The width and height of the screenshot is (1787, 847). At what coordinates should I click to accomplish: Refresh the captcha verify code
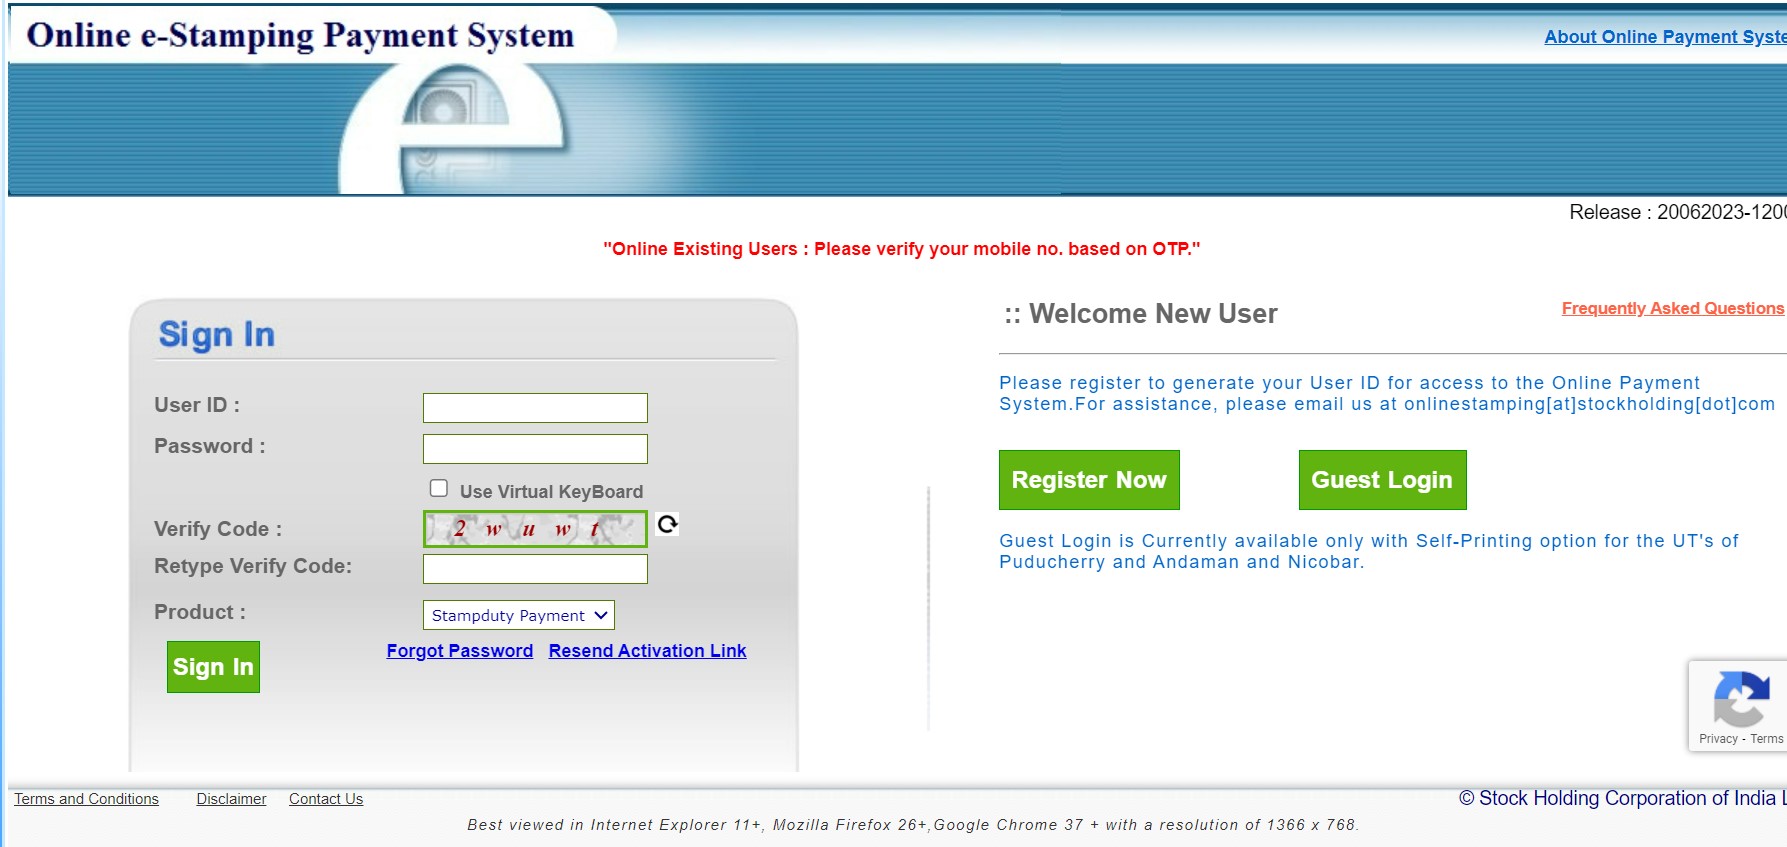coord(667,524)
